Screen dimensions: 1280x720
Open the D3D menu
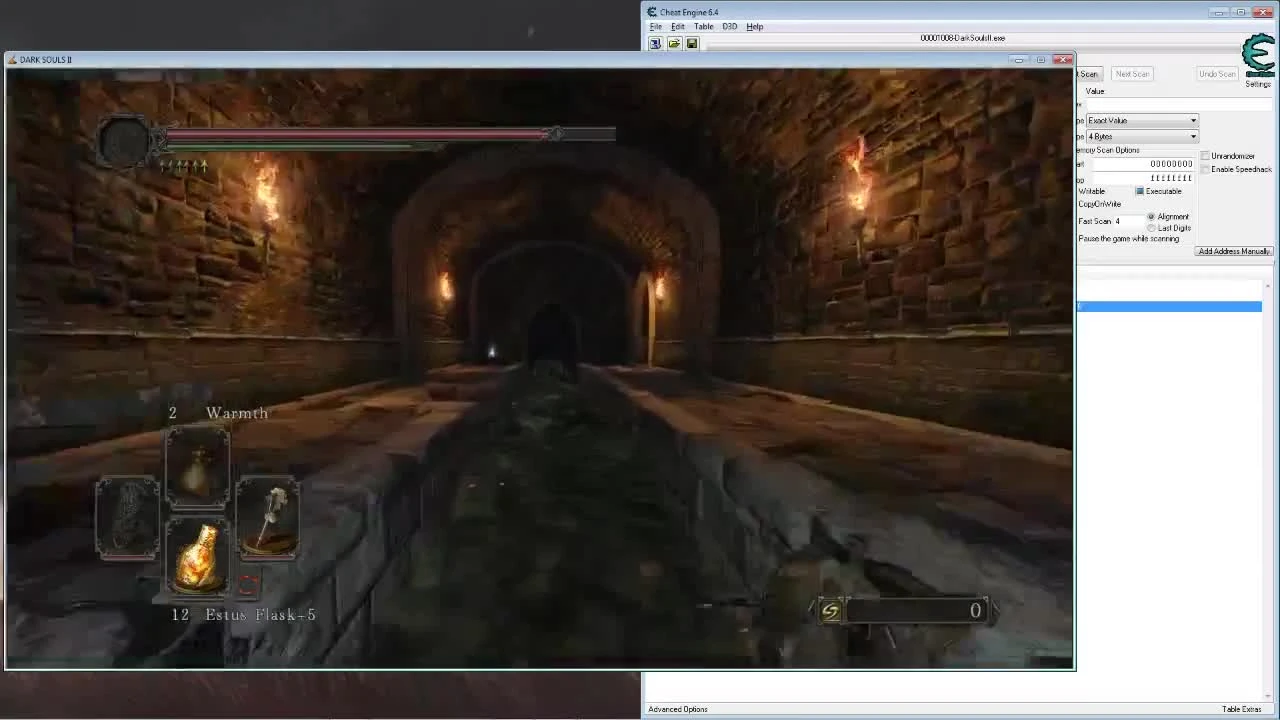pos(729,26)
